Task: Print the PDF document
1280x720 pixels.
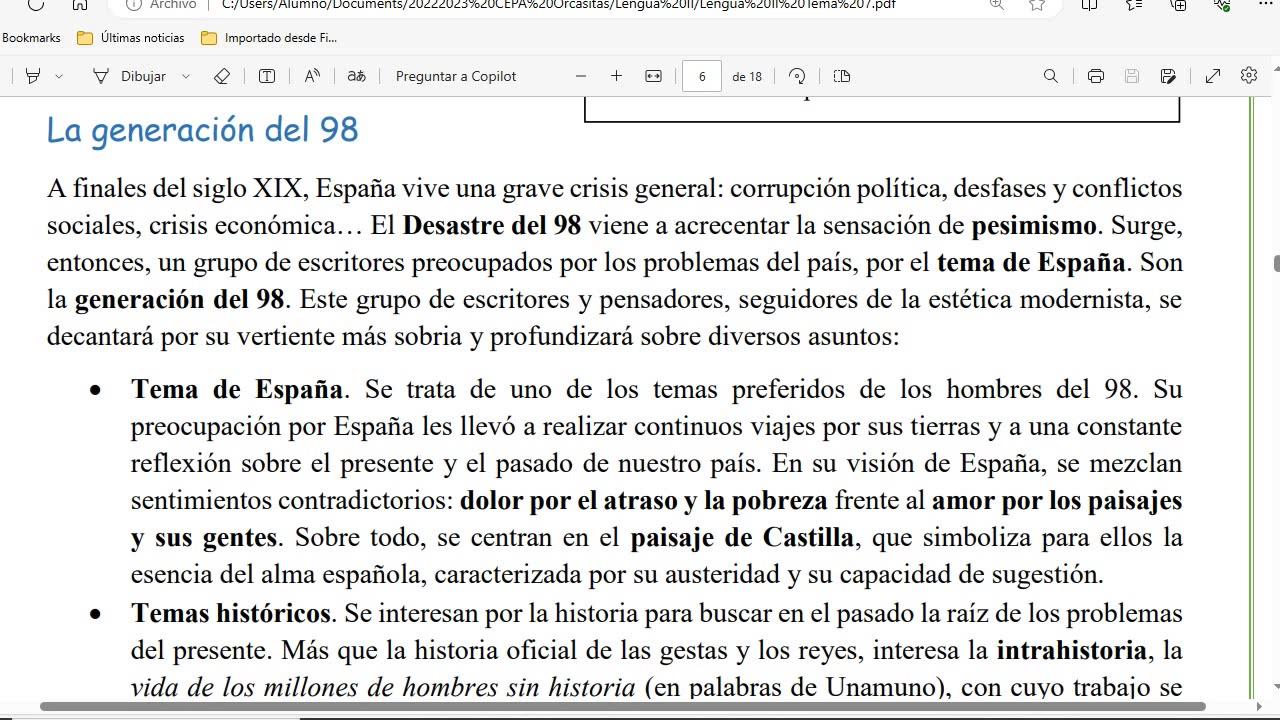Action: click(x=1096, y=76)
